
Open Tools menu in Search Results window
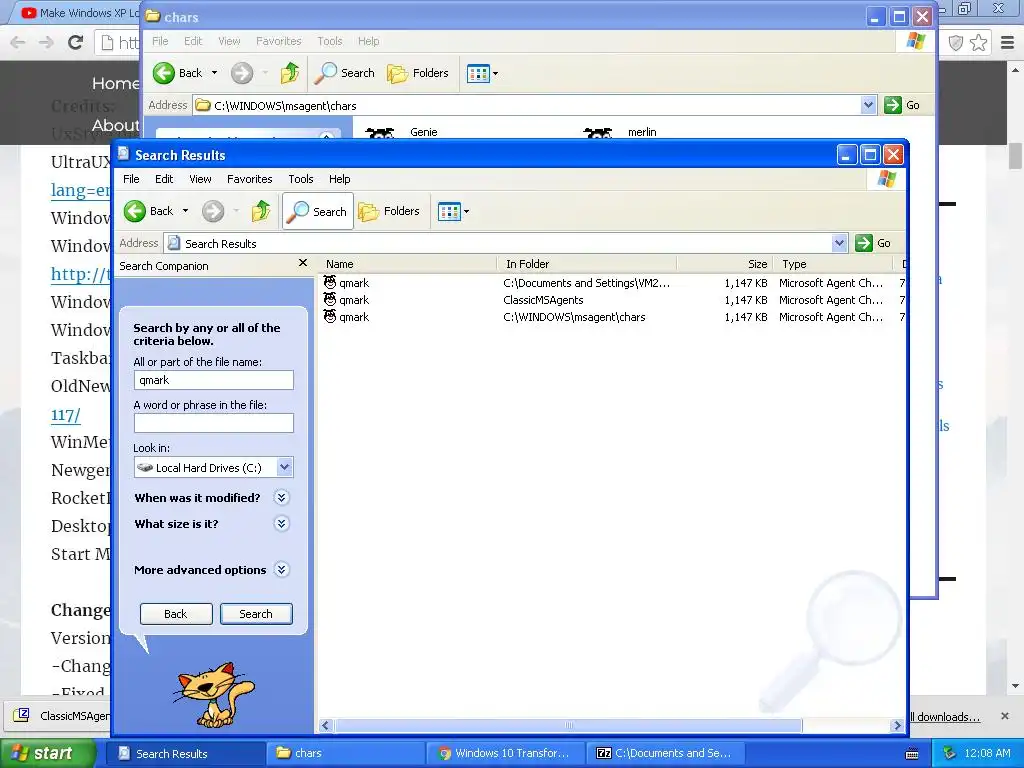pyautogui.click(x=301, y=179)
